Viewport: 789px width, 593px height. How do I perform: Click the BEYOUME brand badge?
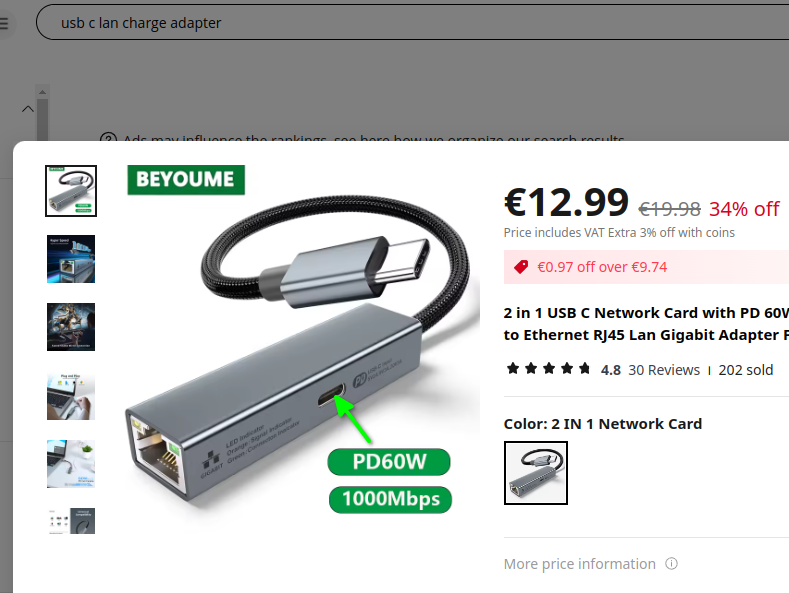click(186, 180)
